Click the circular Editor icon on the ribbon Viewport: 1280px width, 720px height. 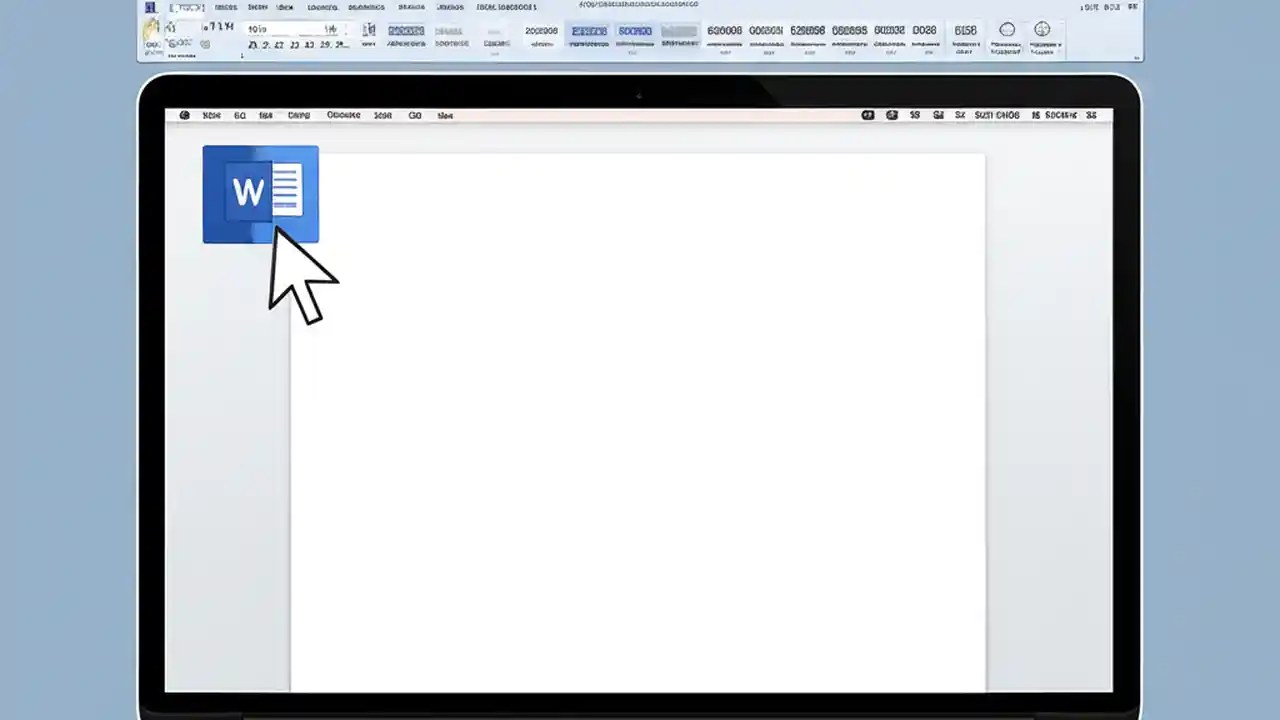(x=1007, y=29)
